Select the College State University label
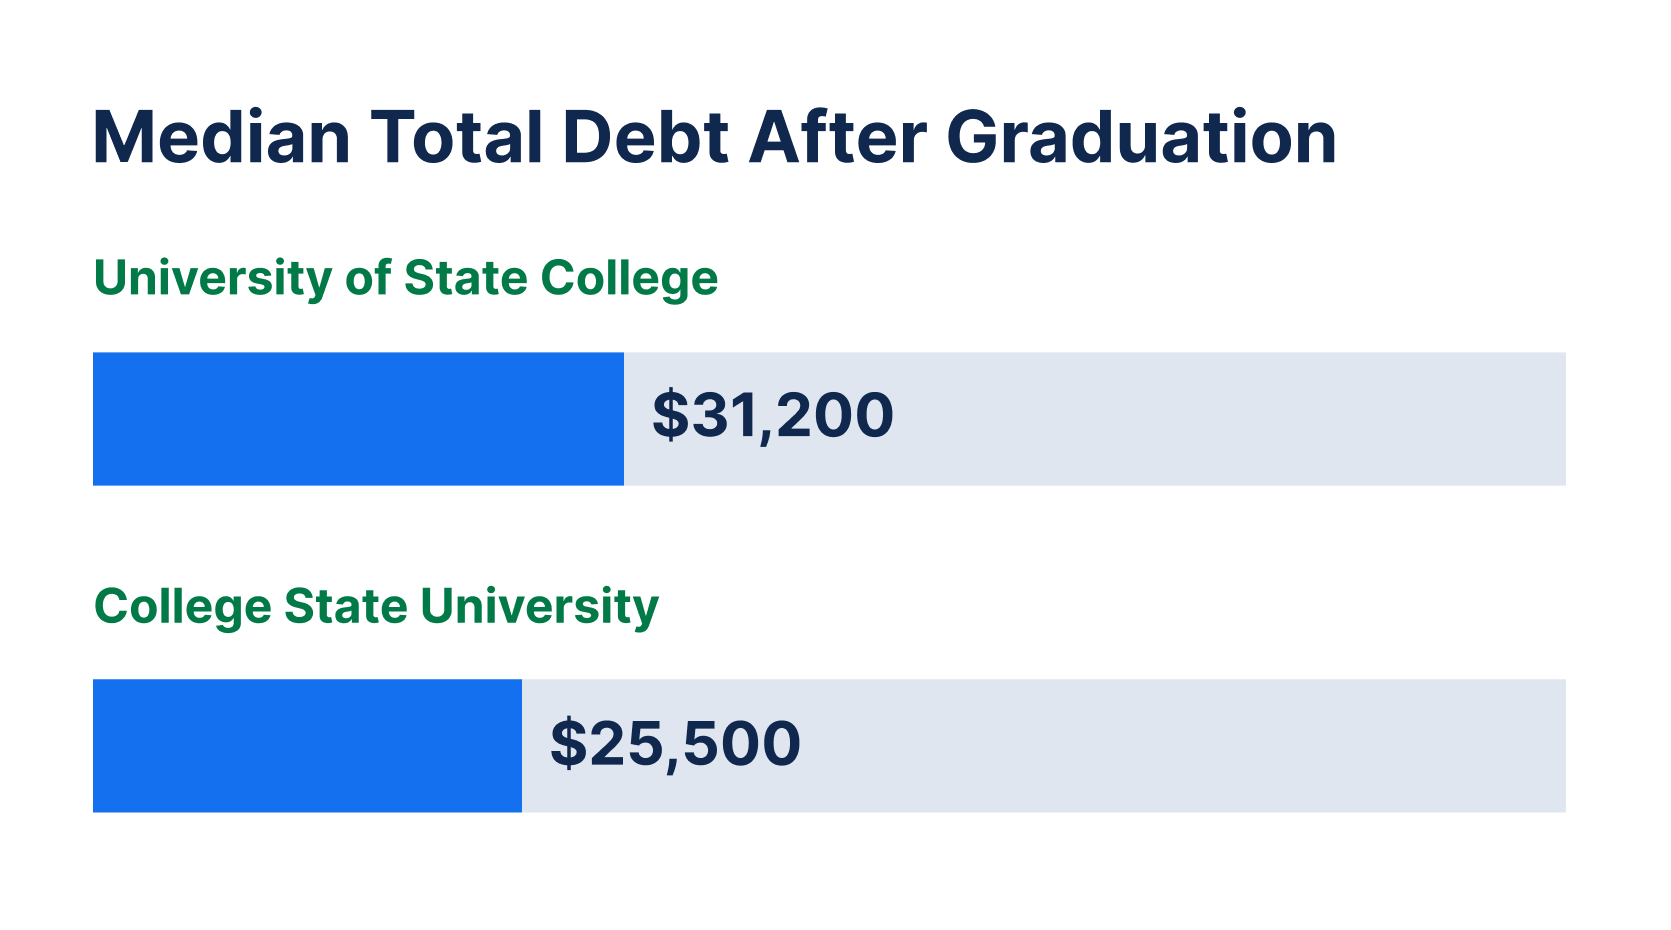This screenshot has width=1671, height=930. coord(376,607)
